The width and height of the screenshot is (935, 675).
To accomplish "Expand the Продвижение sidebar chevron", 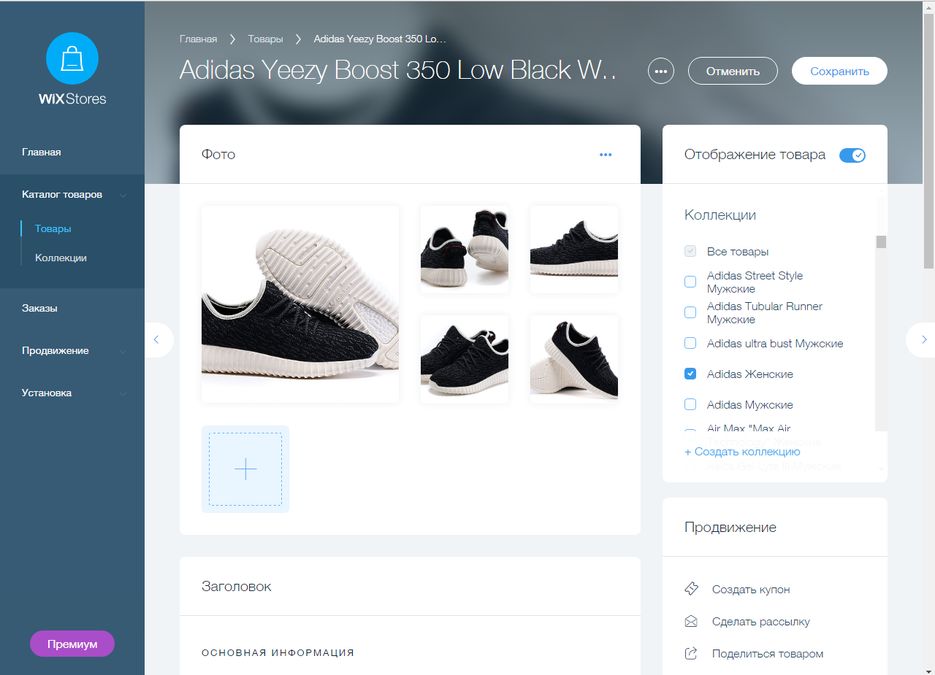I will tap(123, 351).
